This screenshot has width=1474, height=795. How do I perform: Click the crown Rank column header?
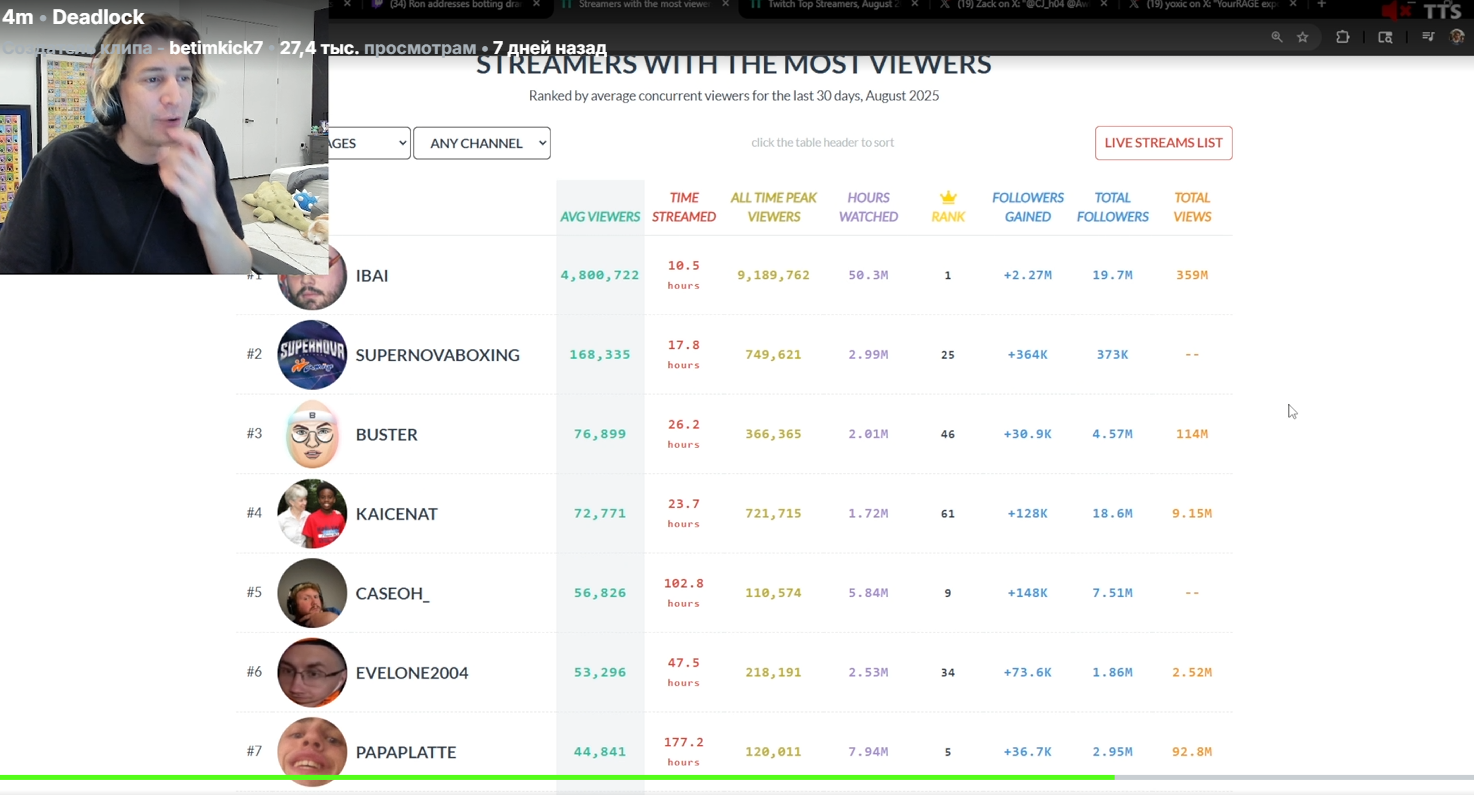[x=948, y=206]
